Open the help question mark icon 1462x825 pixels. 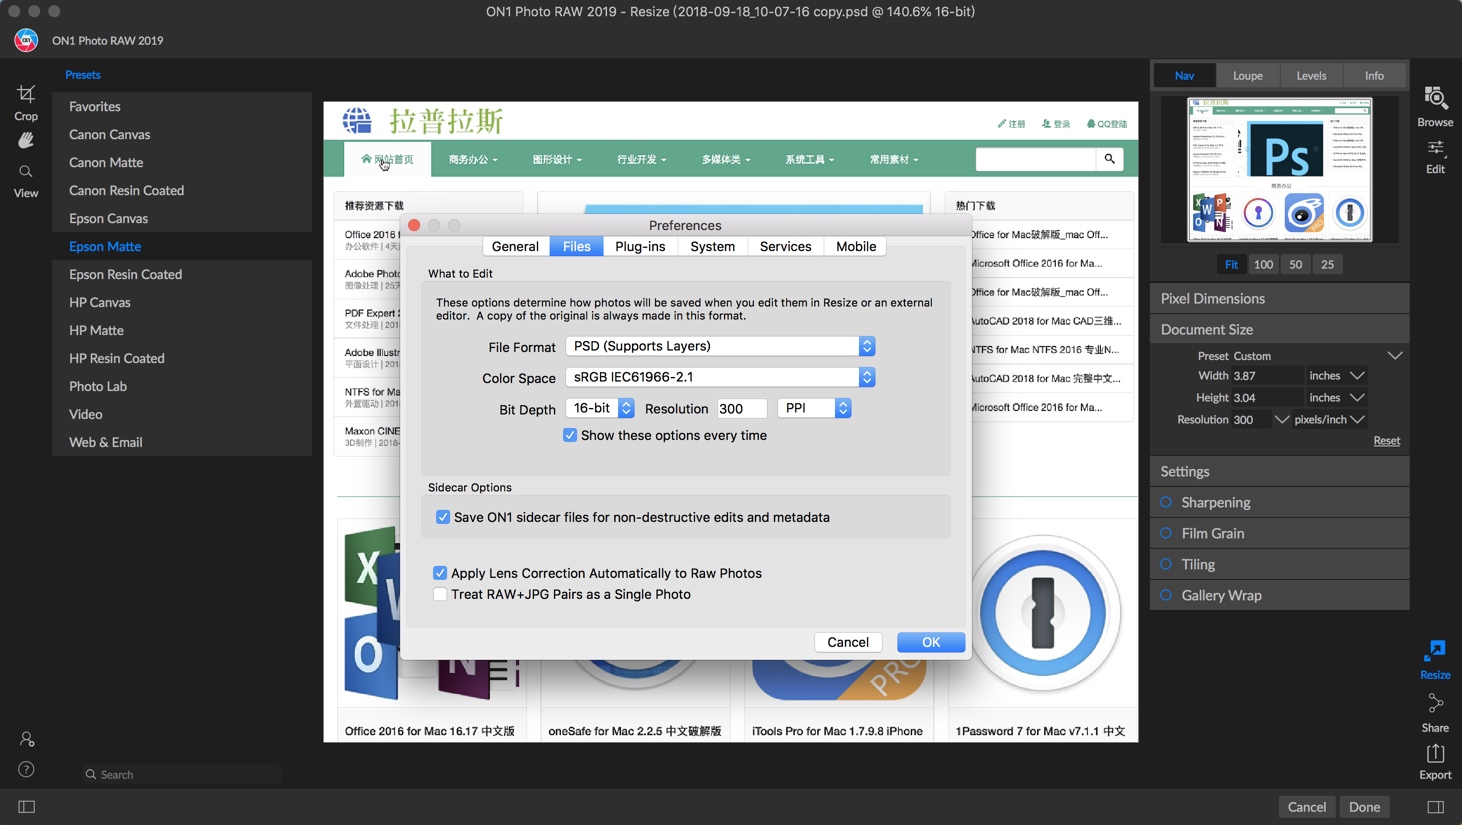27,769
